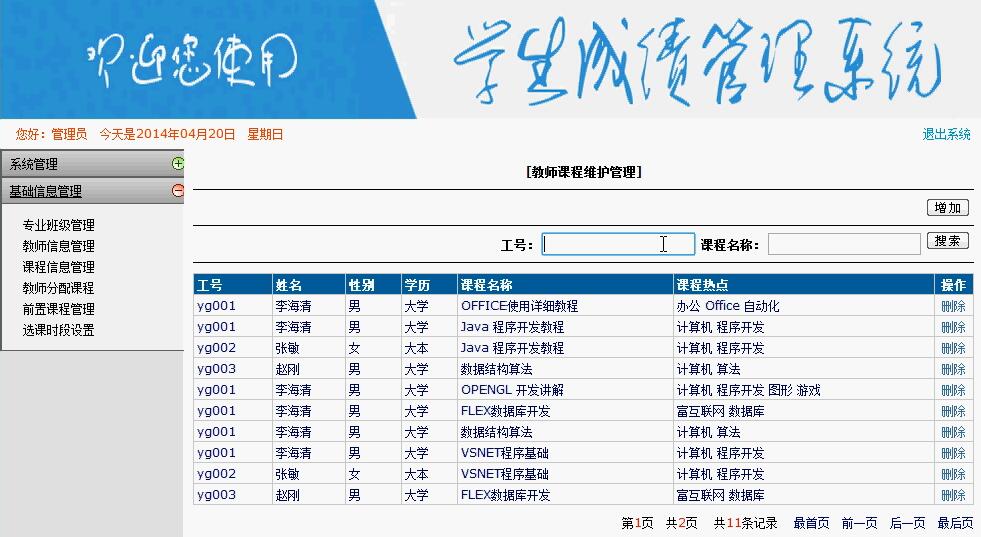Click the 课程名称 column header

coord(565,285)
